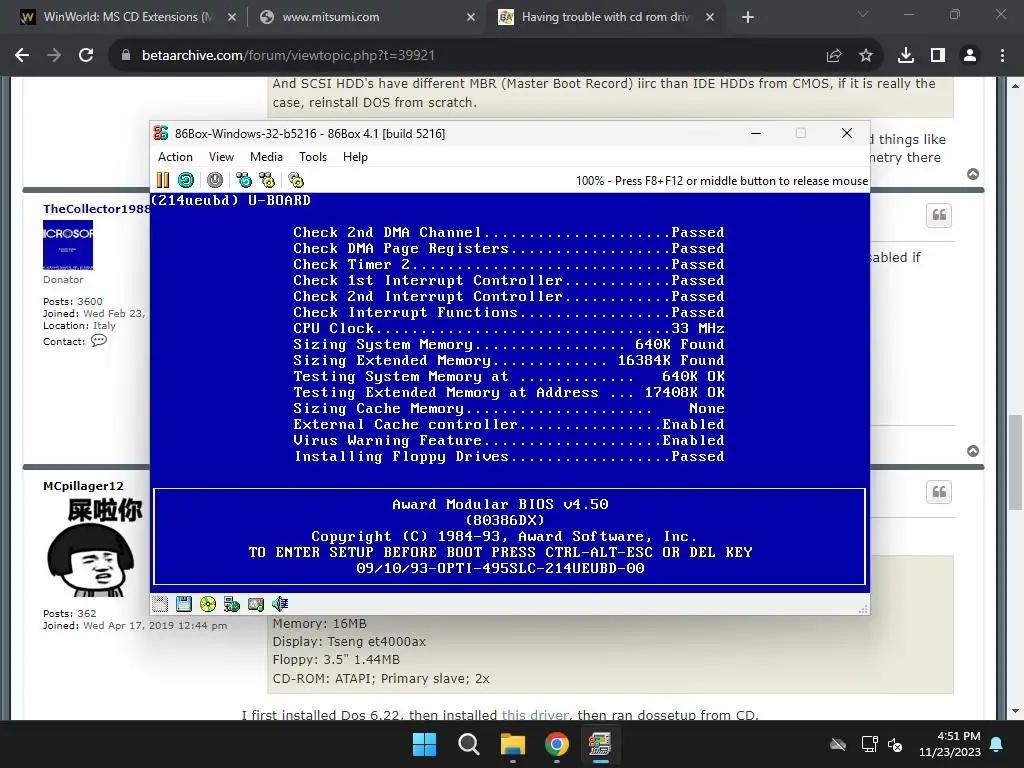Open the Tools menu in 86Box
Viewport: 1024px width, 768px height.
pos(313,157)
